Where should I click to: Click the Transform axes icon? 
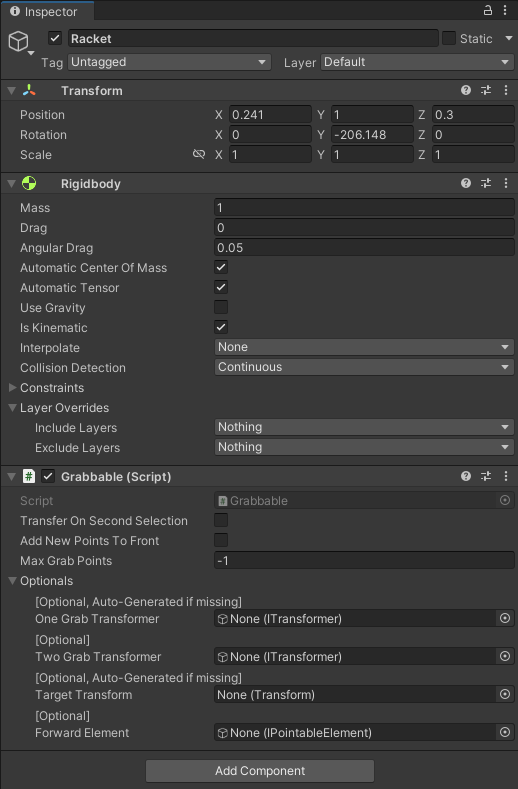[29, 91]
